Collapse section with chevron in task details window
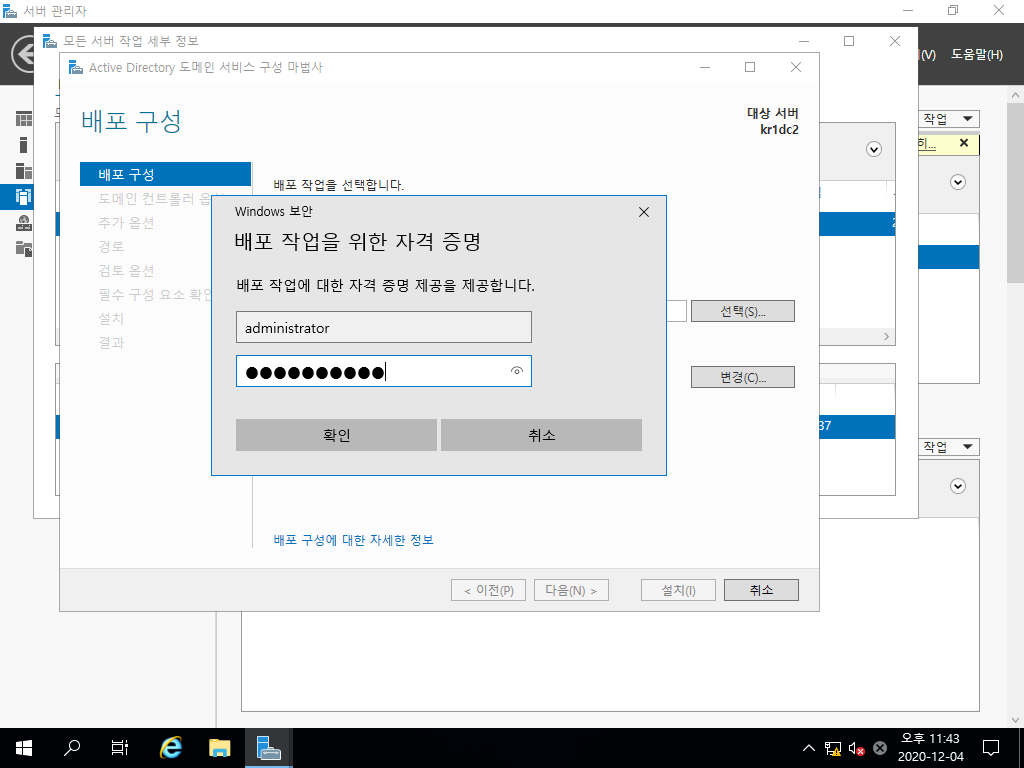Viewport: 1024px width, 768px height. [x=874, y=150]
